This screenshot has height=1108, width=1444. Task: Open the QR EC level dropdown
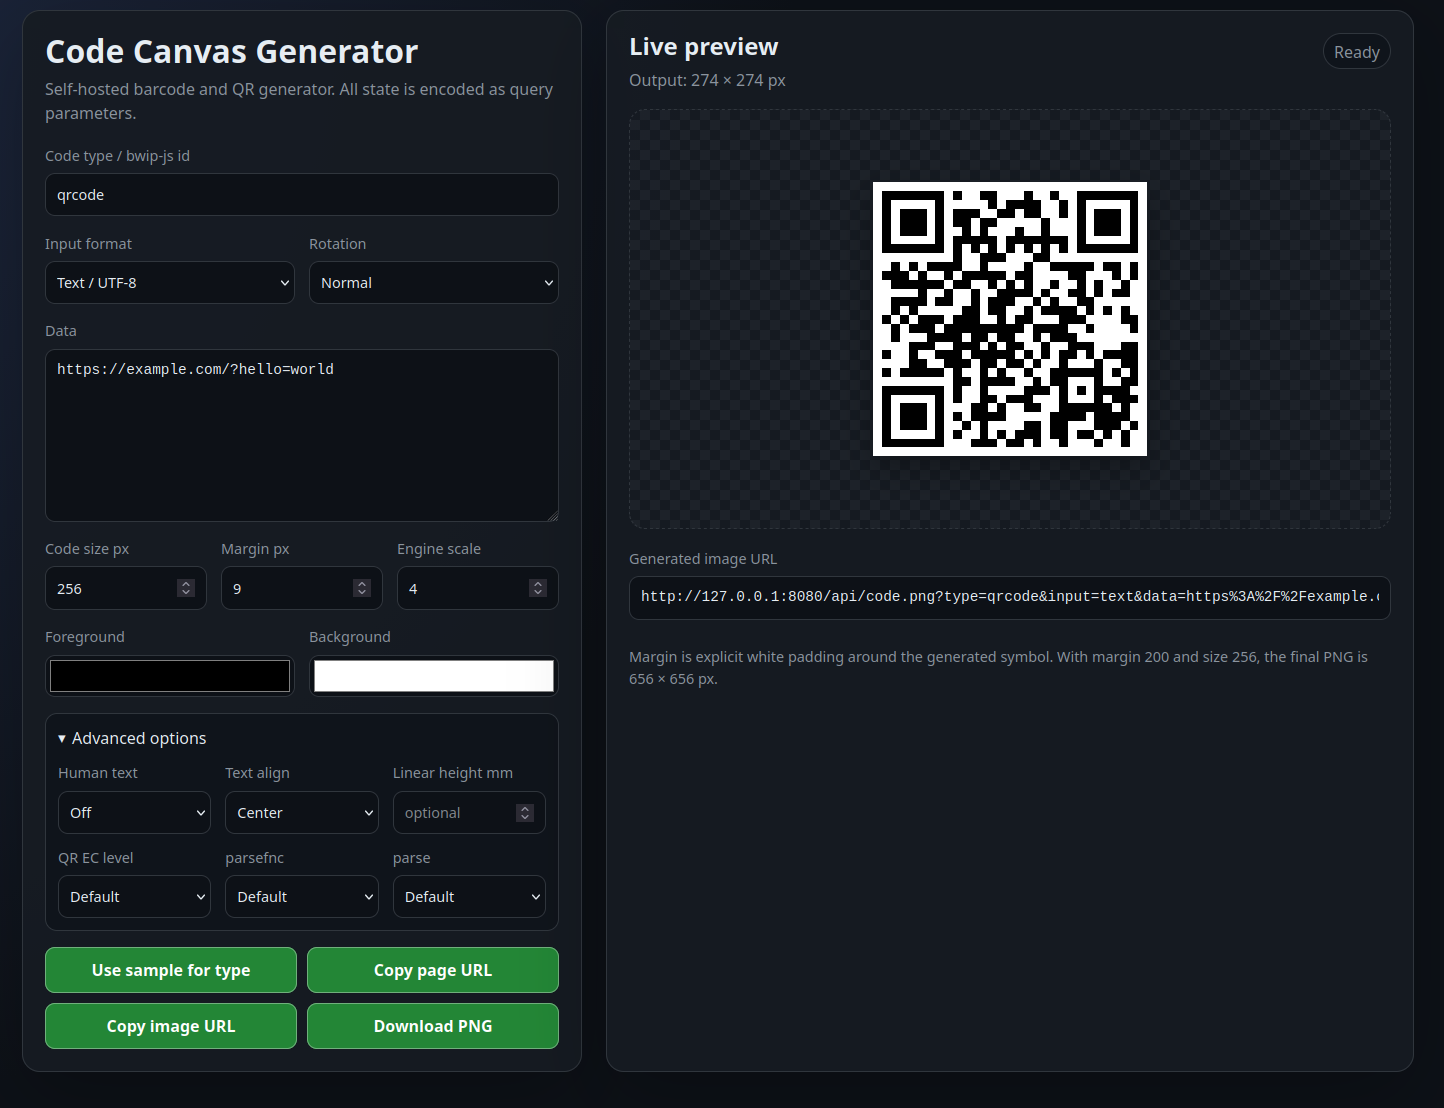point(134,897)
